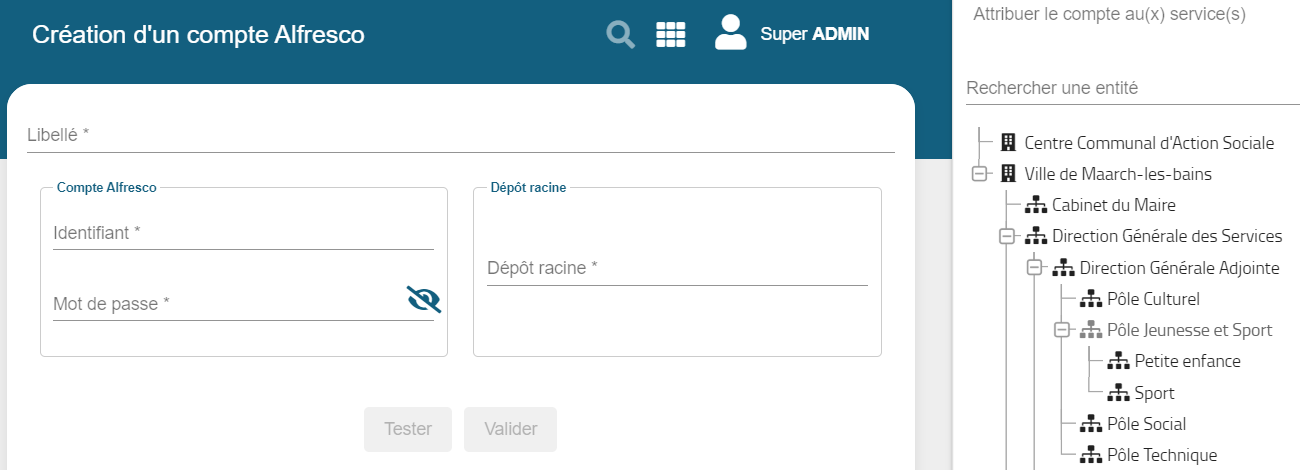Click the Centre Communal d'Action Sociale building icon
1300x470 pixels.
click(x=1008, y=143)
